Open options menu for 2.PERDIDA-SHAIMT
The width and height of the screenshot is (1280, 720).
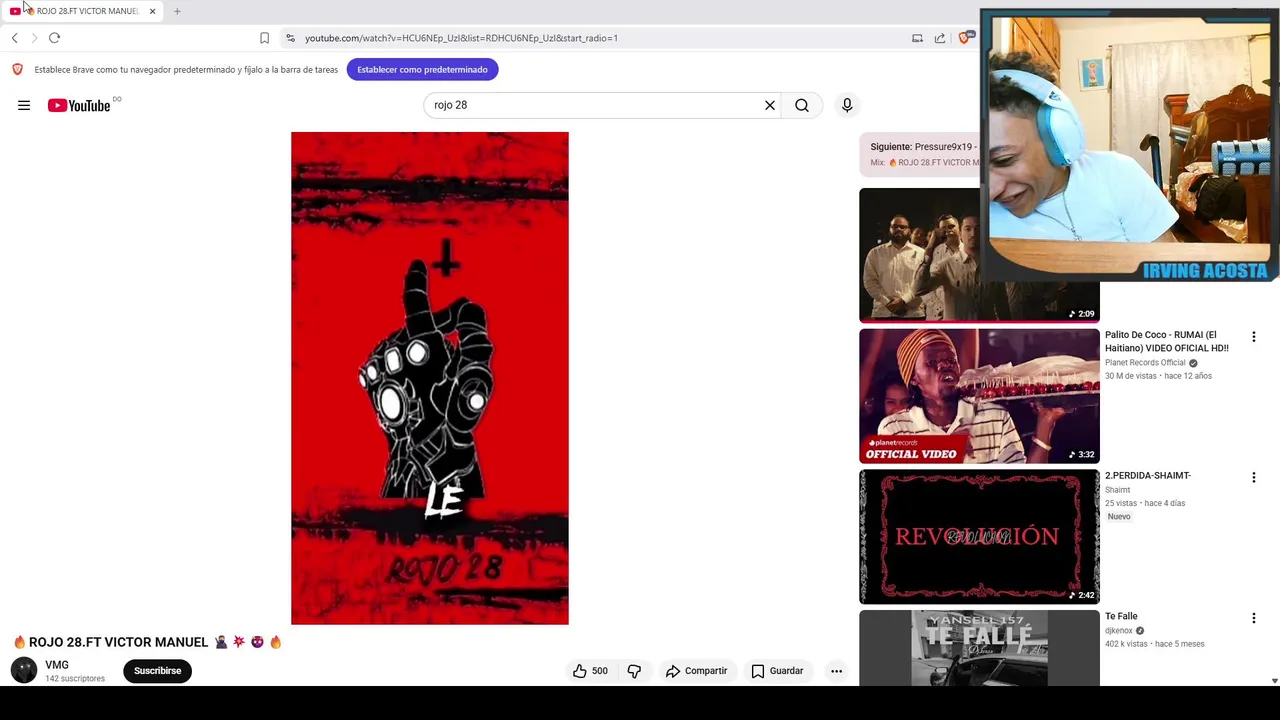[1253, 478]
